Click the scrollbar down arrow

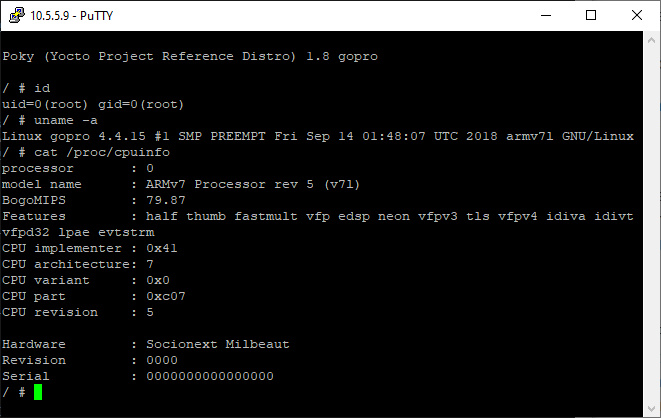651,409
